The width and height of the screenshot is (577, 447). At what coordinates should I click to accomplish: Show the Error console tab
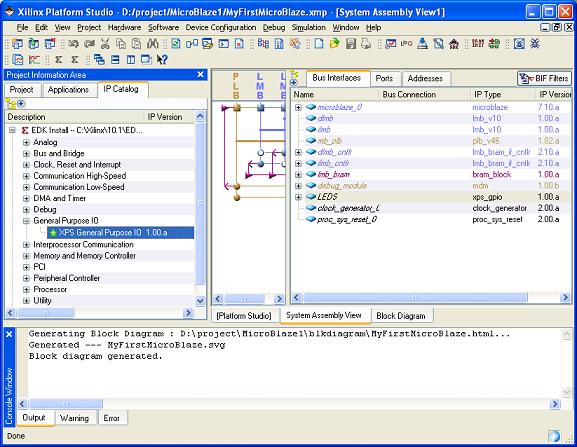111,418
